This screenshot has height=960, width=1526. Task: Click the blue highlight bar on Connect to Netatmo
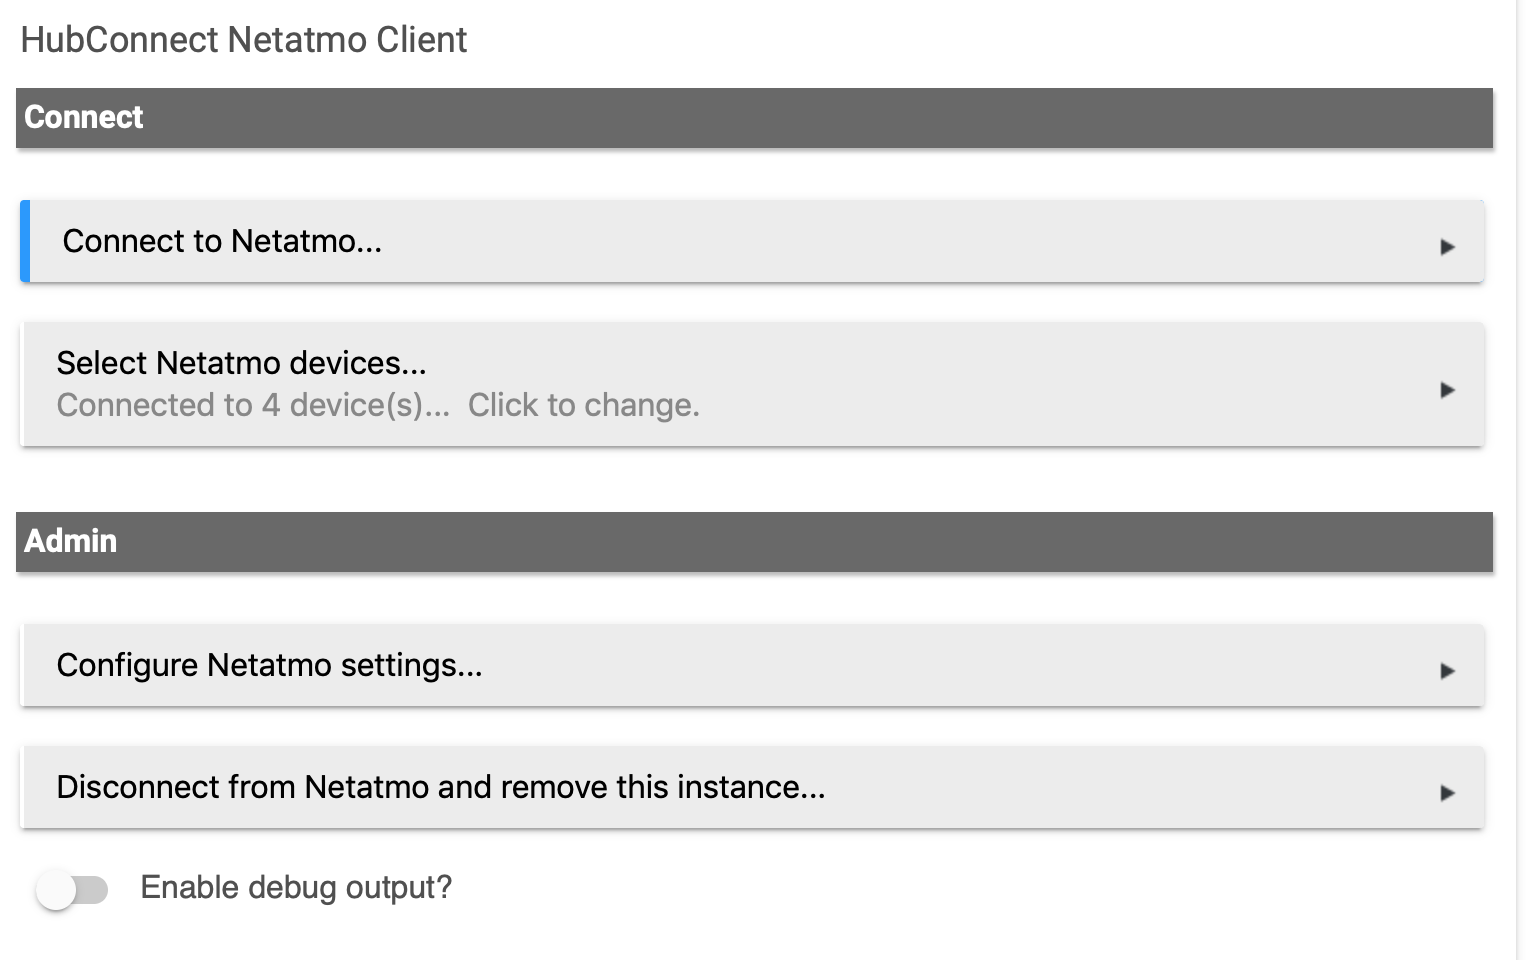(x=25, y=241)
